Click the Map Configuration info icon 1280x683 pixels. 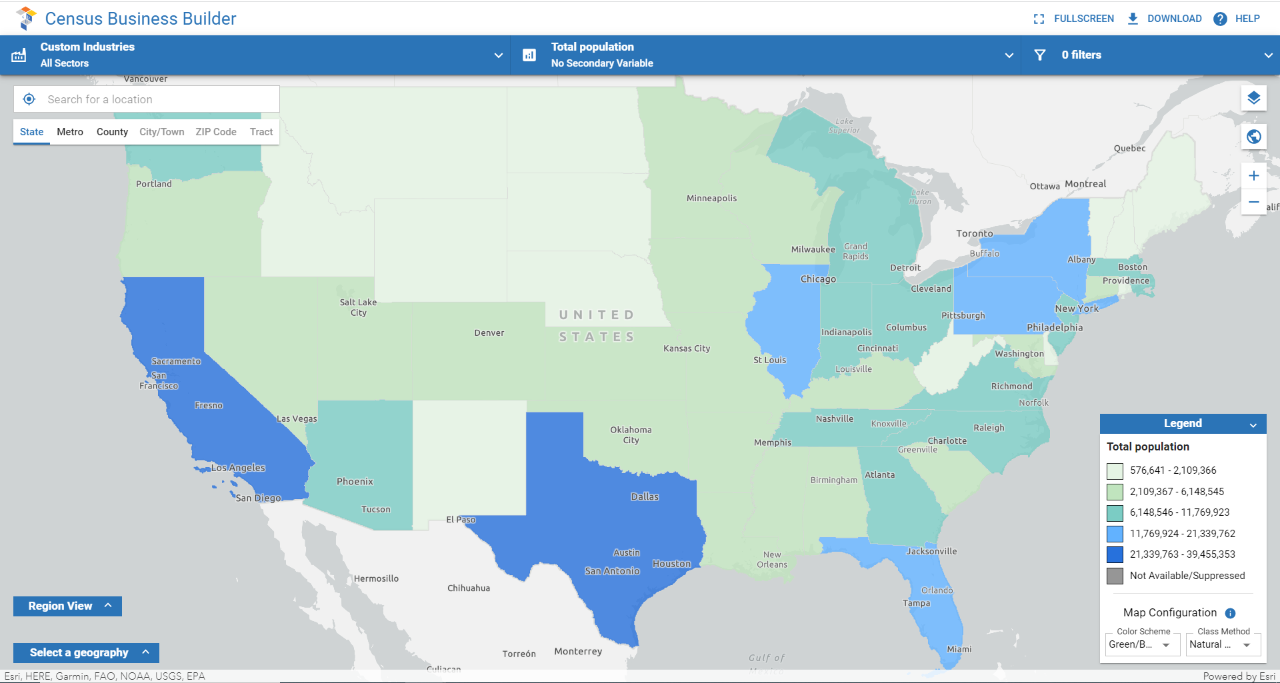pos(1230,613)
